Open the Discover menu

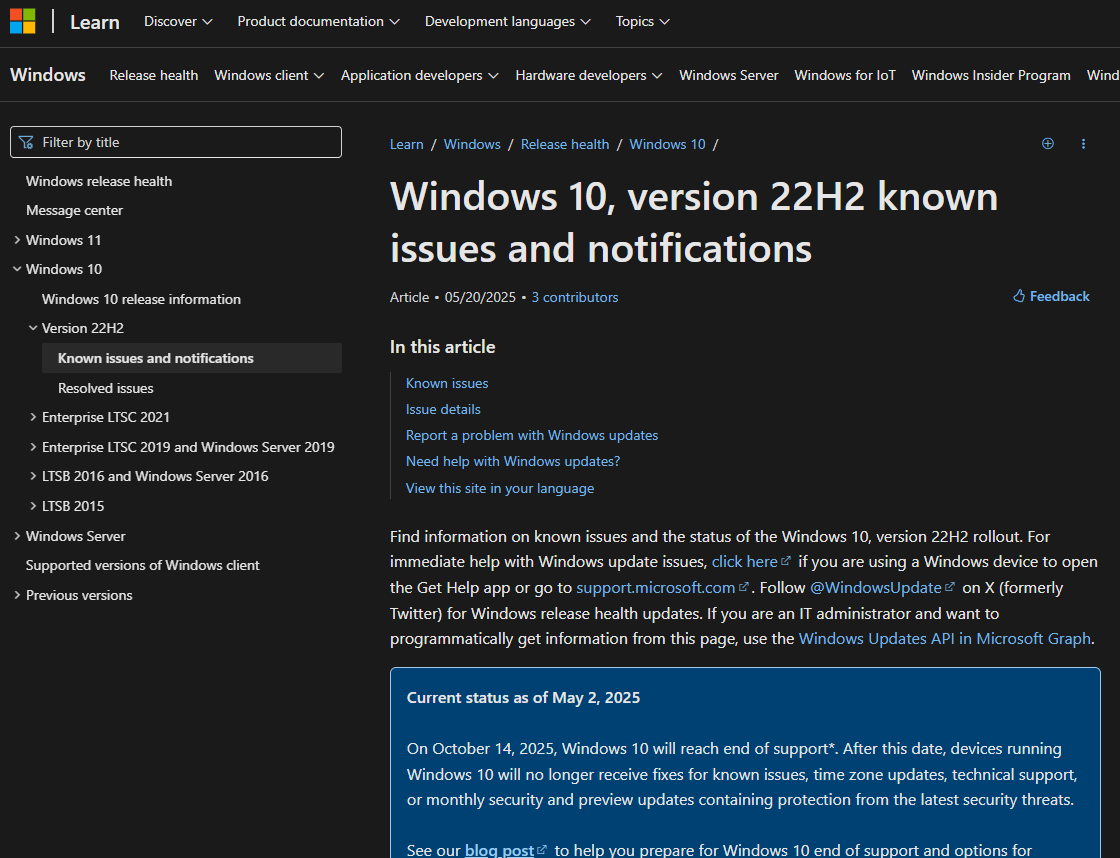tap(177, 21)
